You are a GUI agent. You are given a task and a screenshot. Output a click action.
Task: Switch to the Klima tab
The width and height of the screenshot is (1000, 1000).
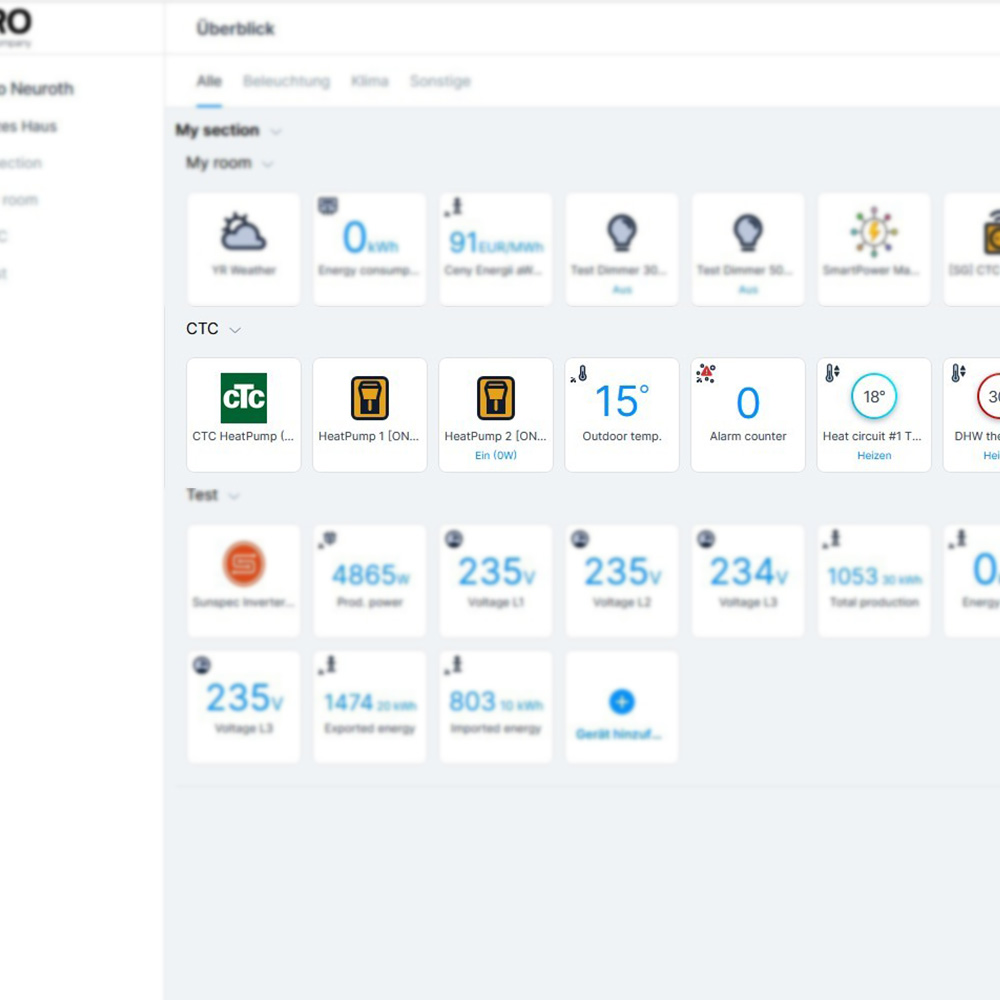370,81
